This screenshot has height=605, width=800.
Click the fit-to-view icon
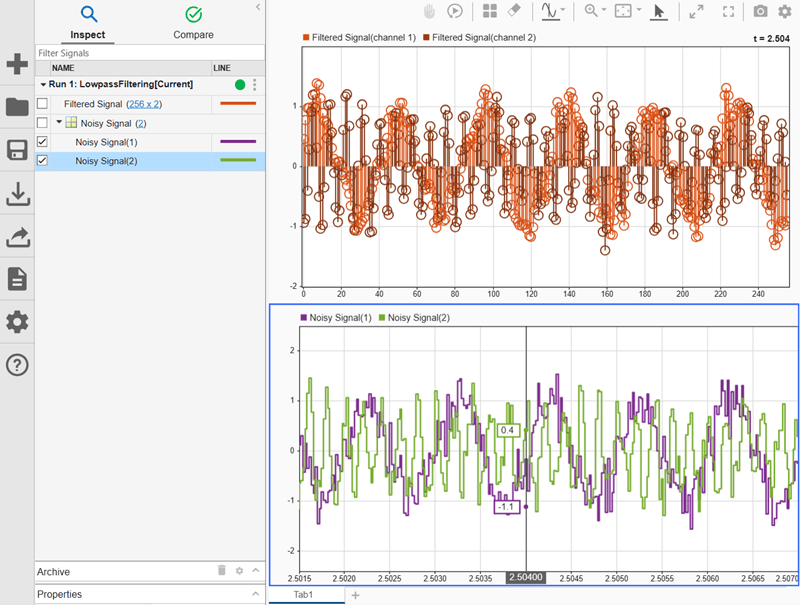[623, 11]
